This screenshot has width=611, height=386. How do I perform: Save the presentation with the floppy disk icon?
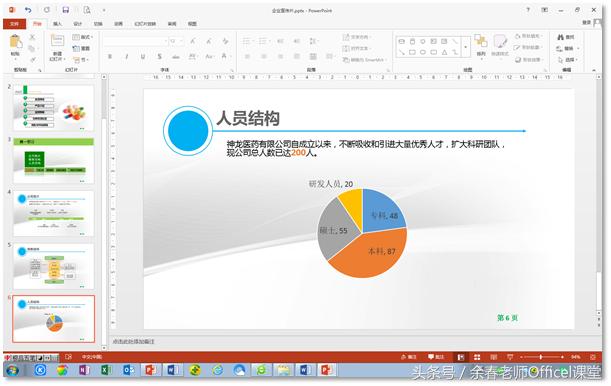click(x=65, y=10)
